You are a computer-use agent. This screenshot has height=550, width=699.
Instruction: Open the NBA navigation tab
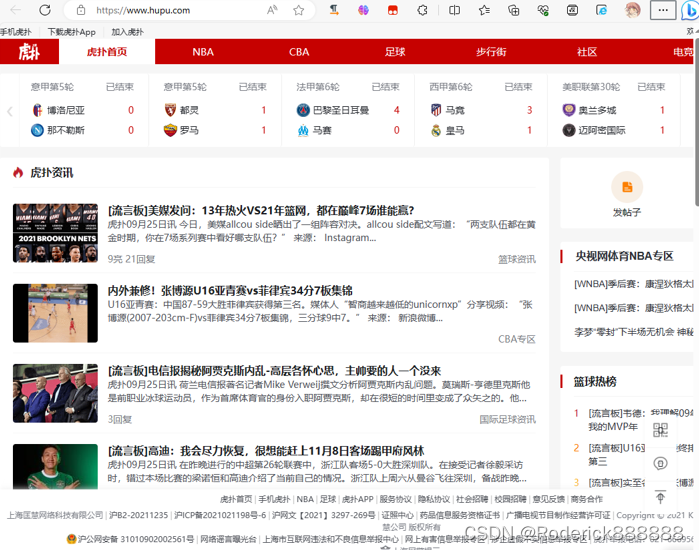click(203, 52)
